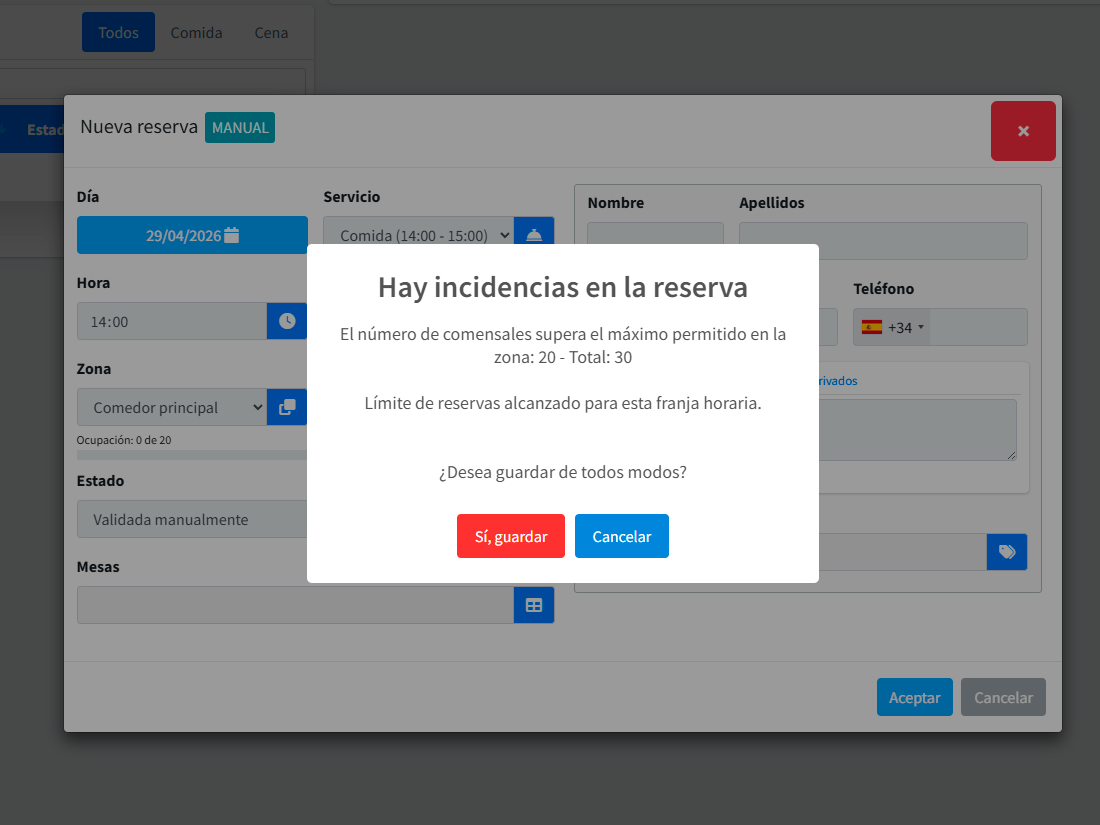Click '¿Desea guardar de todos modos?' text

click(x=563, y=472)
